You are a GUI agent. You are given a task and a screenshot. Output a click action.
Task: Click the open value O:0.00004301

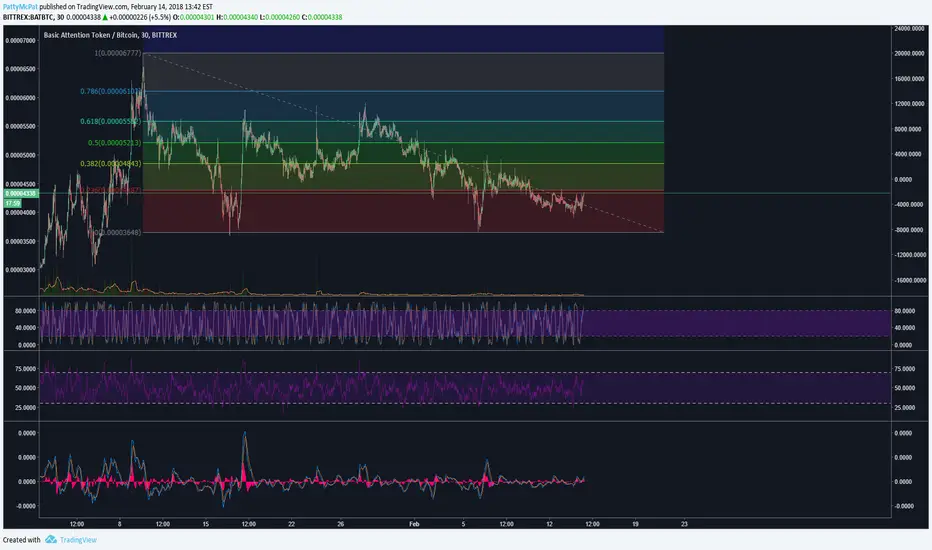tap(193, 17)
